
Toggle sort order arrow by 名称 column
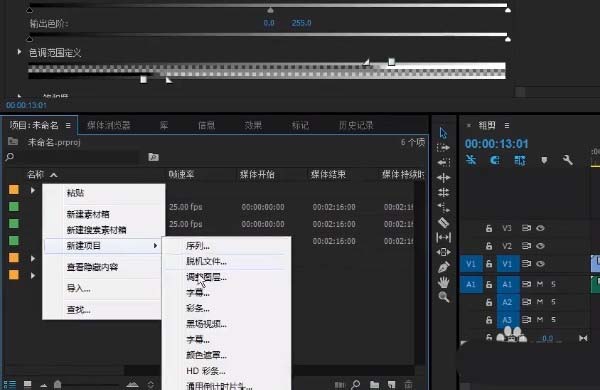pos(54,175)
